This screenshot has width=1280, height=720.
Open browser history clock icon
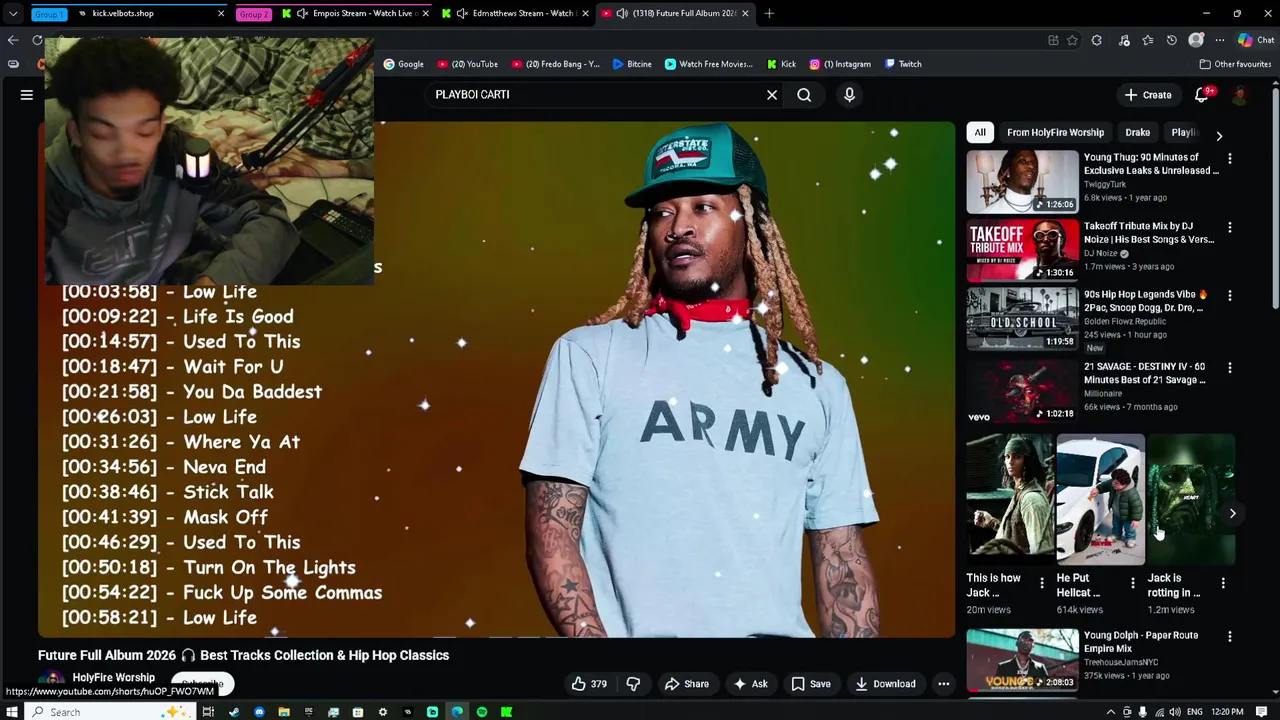(1171, 40)
